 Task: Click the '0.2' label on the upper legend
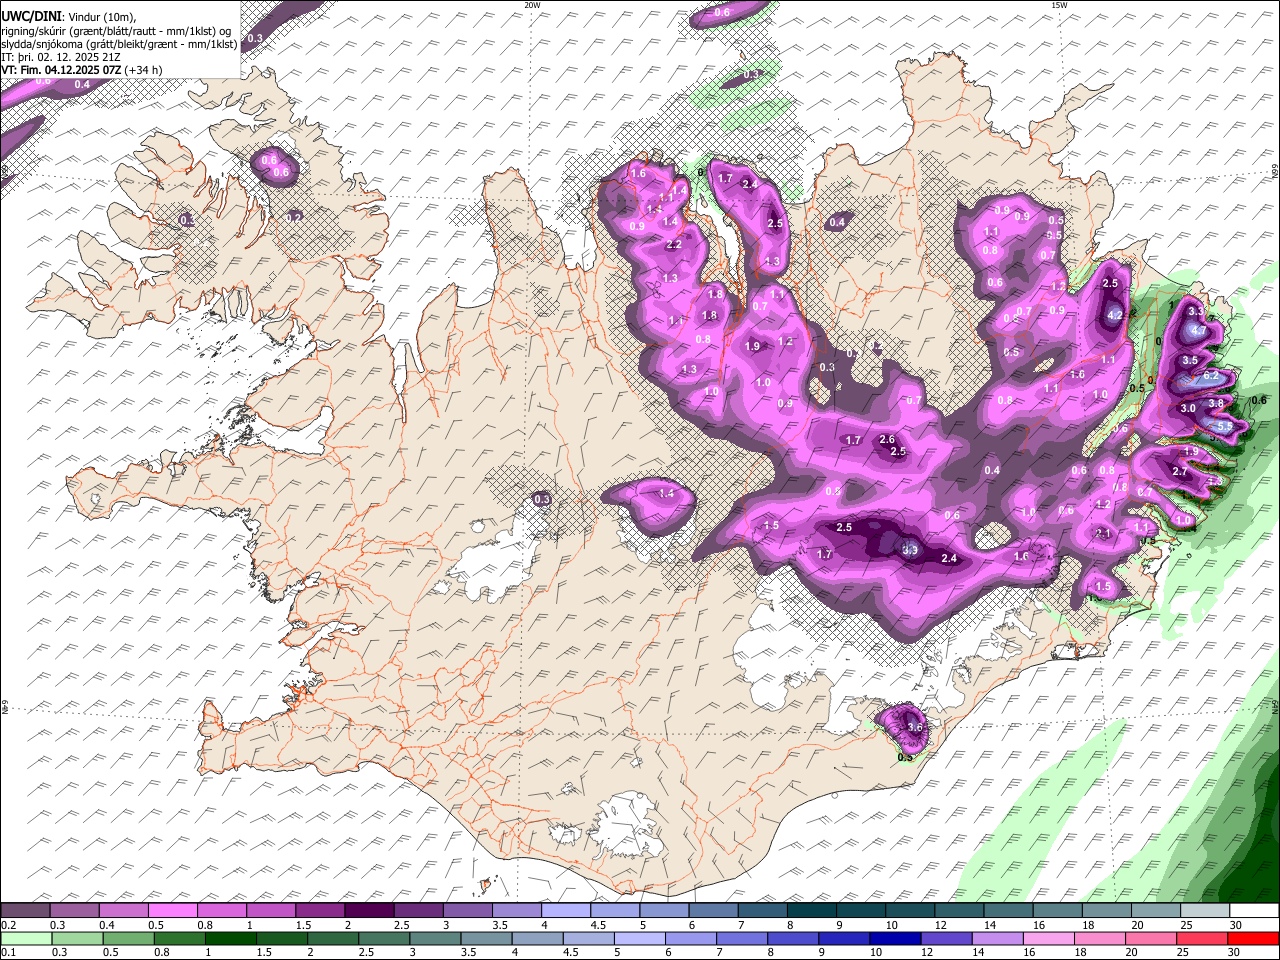point(8,926)
